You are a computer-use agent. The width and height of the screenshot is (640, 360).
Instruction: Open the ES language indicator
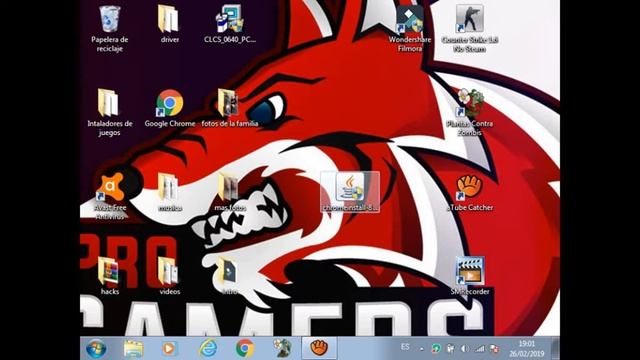(404, 347)
